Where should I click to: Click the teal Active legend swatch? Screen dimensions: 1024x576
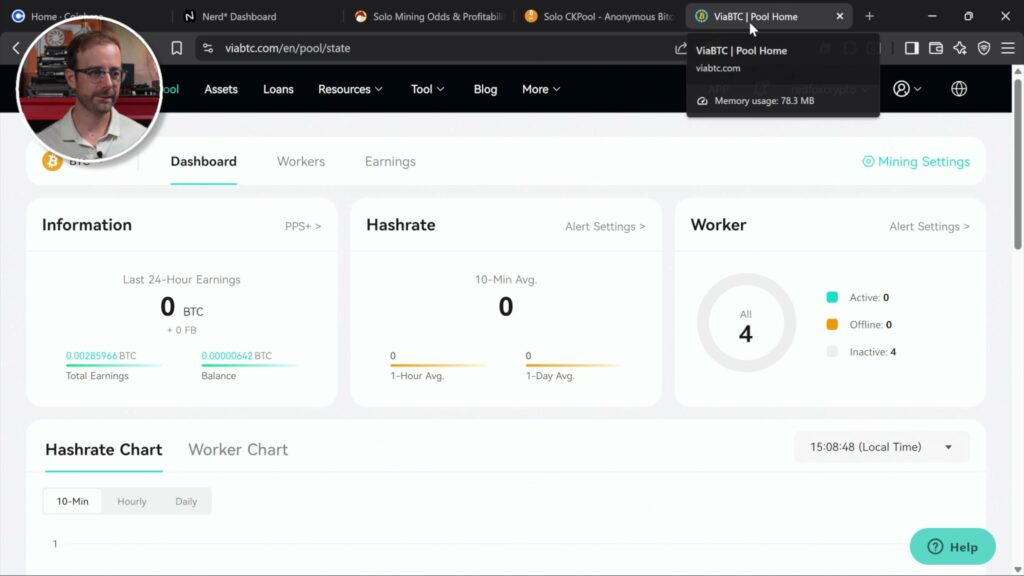tap(832, 297)
